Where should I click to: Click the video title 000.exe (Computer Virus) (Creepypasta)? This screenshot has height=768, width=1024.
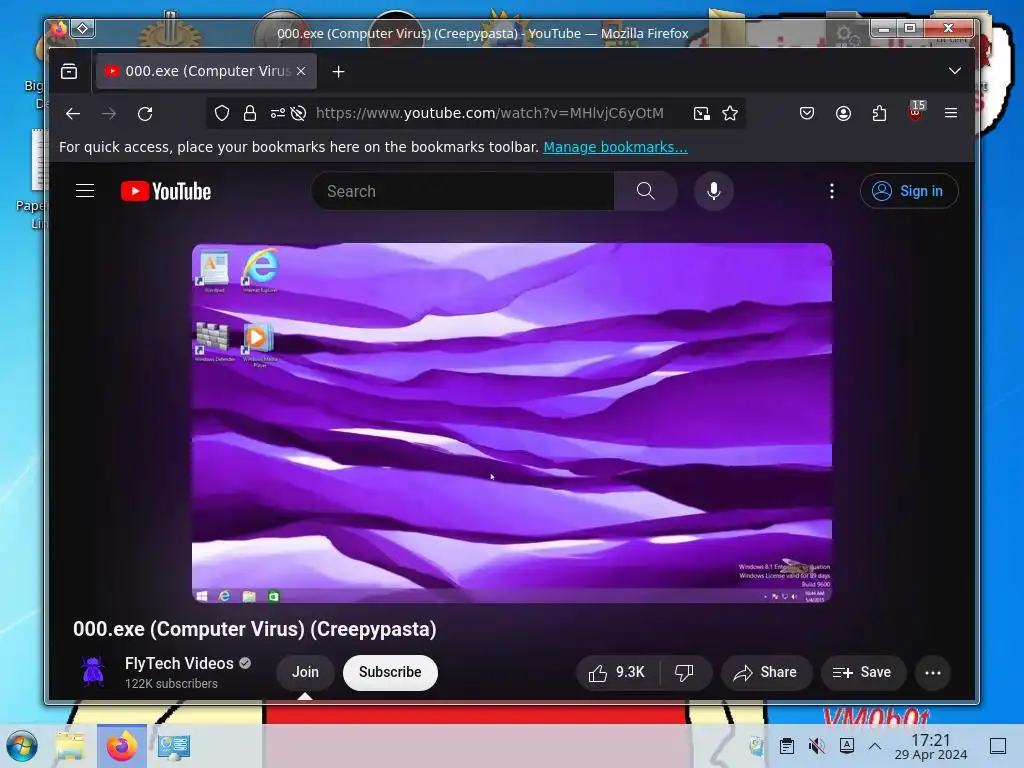[x=255, y=629]
